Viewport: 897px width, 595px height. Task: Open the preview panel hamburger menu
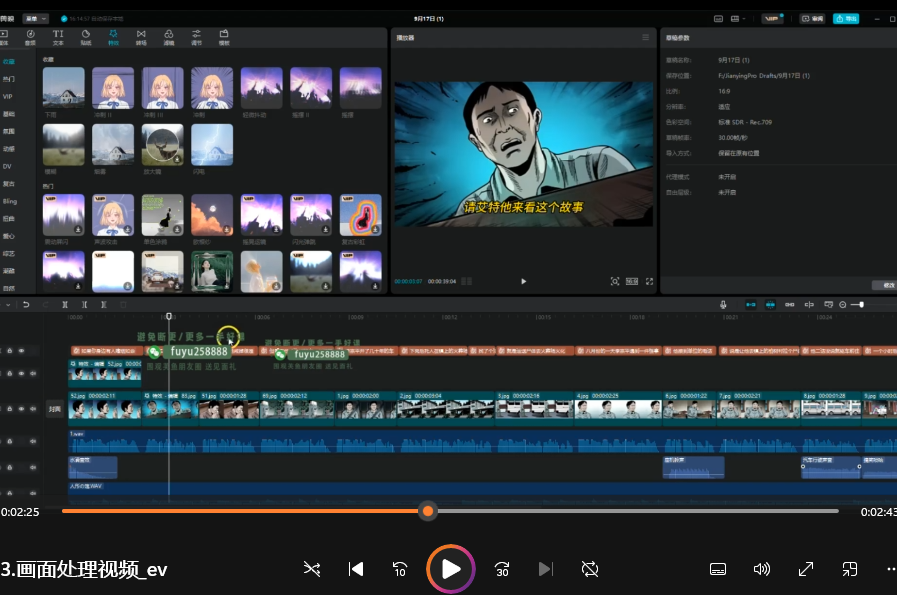point(645,37)
